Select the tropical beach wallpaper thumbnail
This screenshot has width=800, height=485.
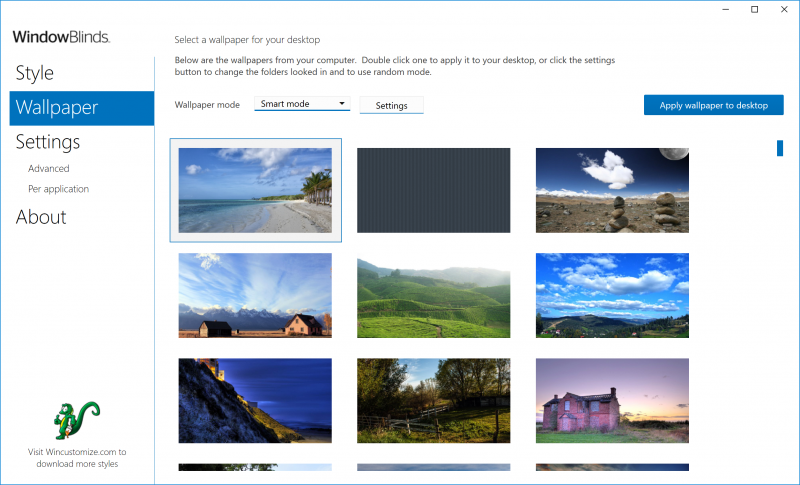(x=255, y=190)
